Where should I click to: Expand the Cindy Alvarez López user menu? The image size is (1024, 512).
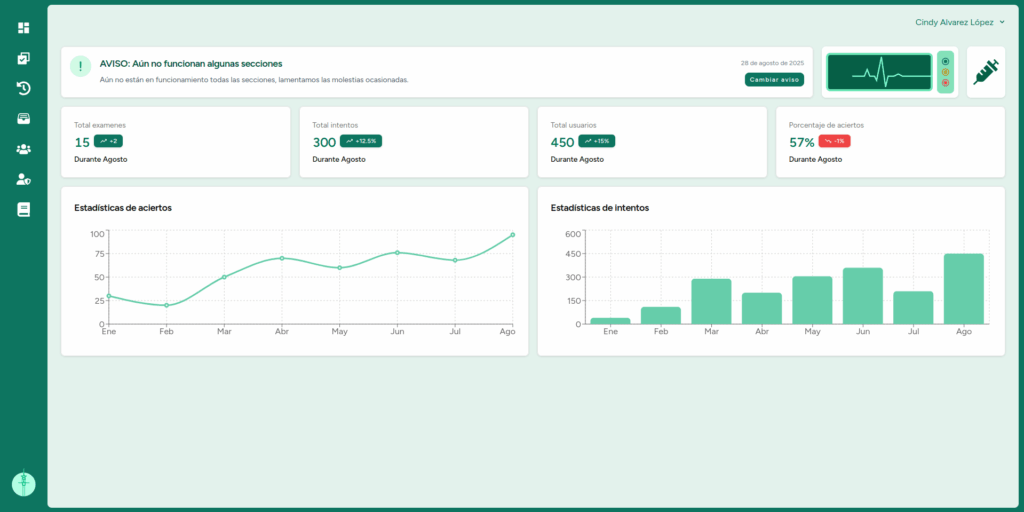click(x=960, y=22)
